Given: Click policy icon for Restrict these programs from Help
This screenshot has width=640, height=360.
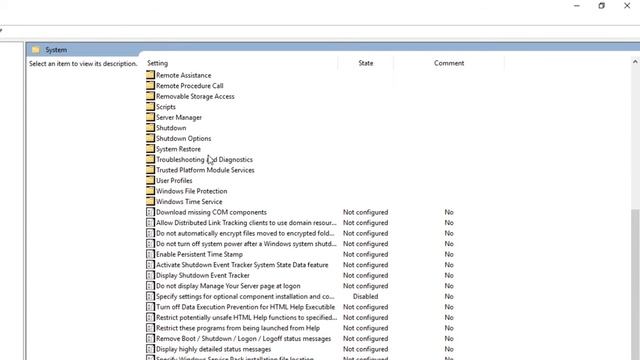Looking at the screenshot, I should coord(150,328).
